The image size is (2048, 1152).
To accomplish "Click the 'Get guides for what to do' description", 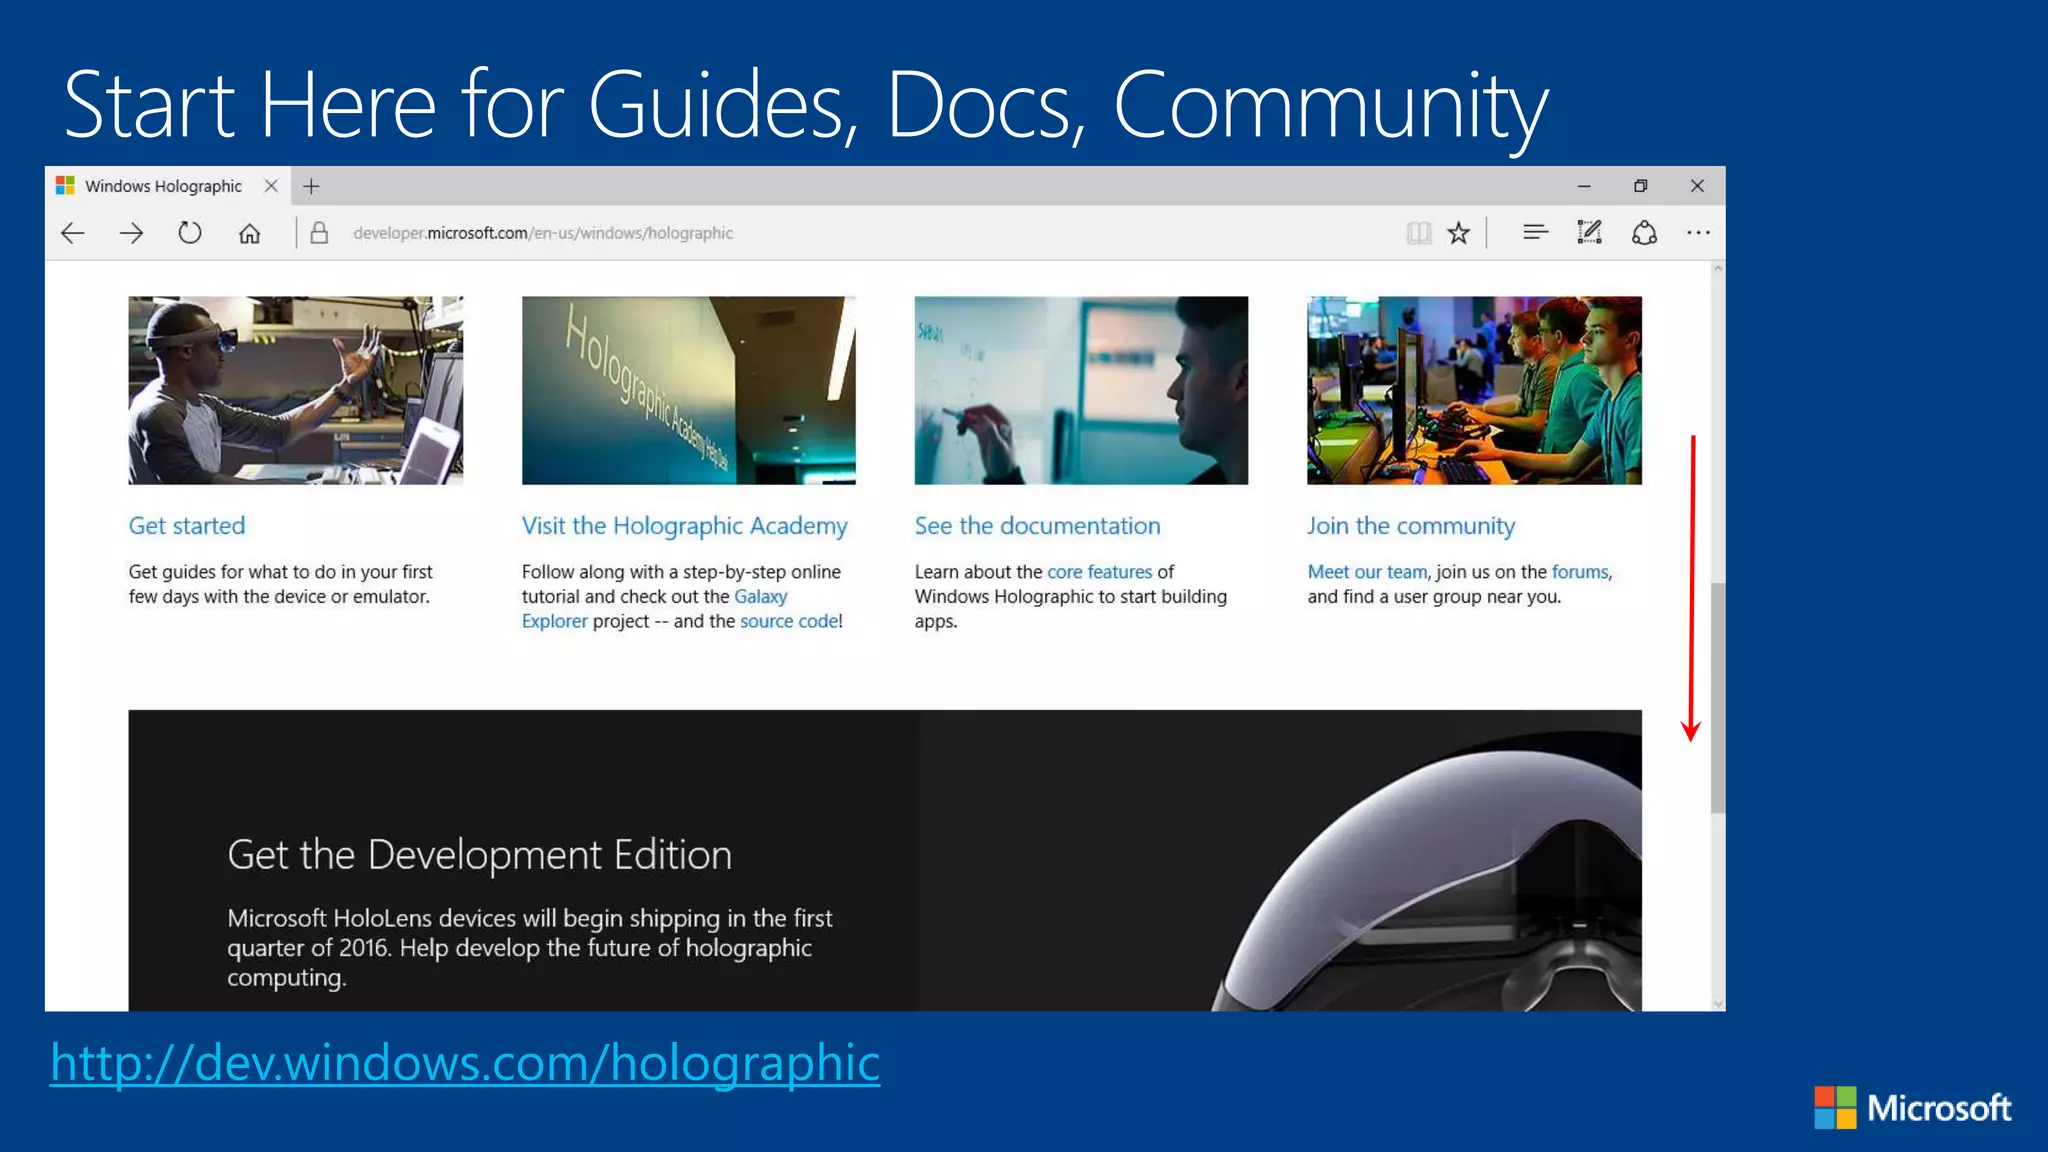I will point(280,584).
